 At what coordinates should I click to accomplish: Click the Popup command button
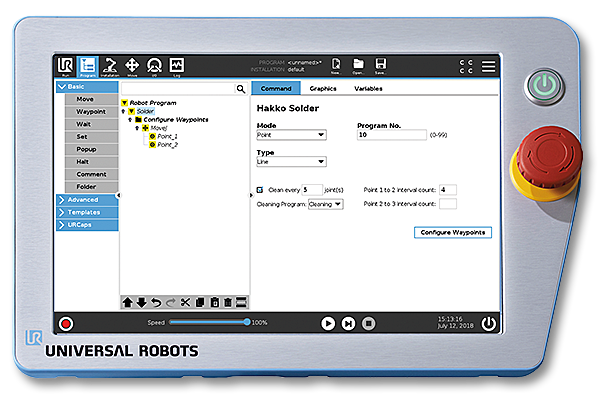coord(91,149)
